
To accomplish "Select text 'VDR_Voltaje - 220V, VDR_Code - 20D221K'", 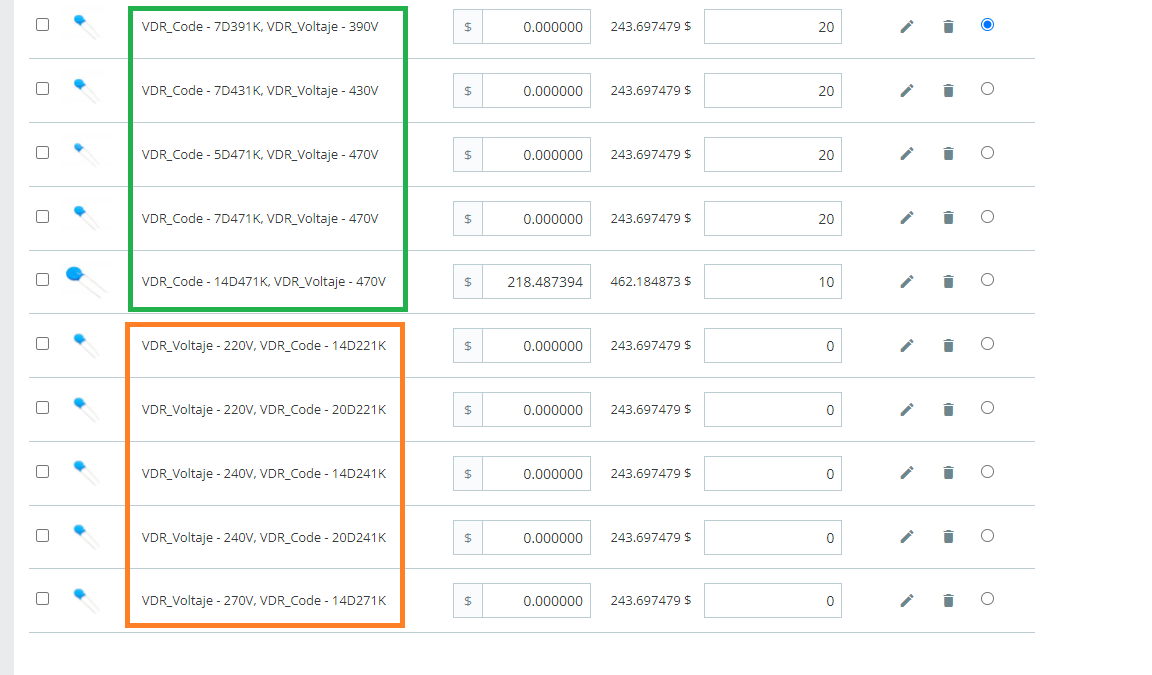I will (x=264, y=409).
